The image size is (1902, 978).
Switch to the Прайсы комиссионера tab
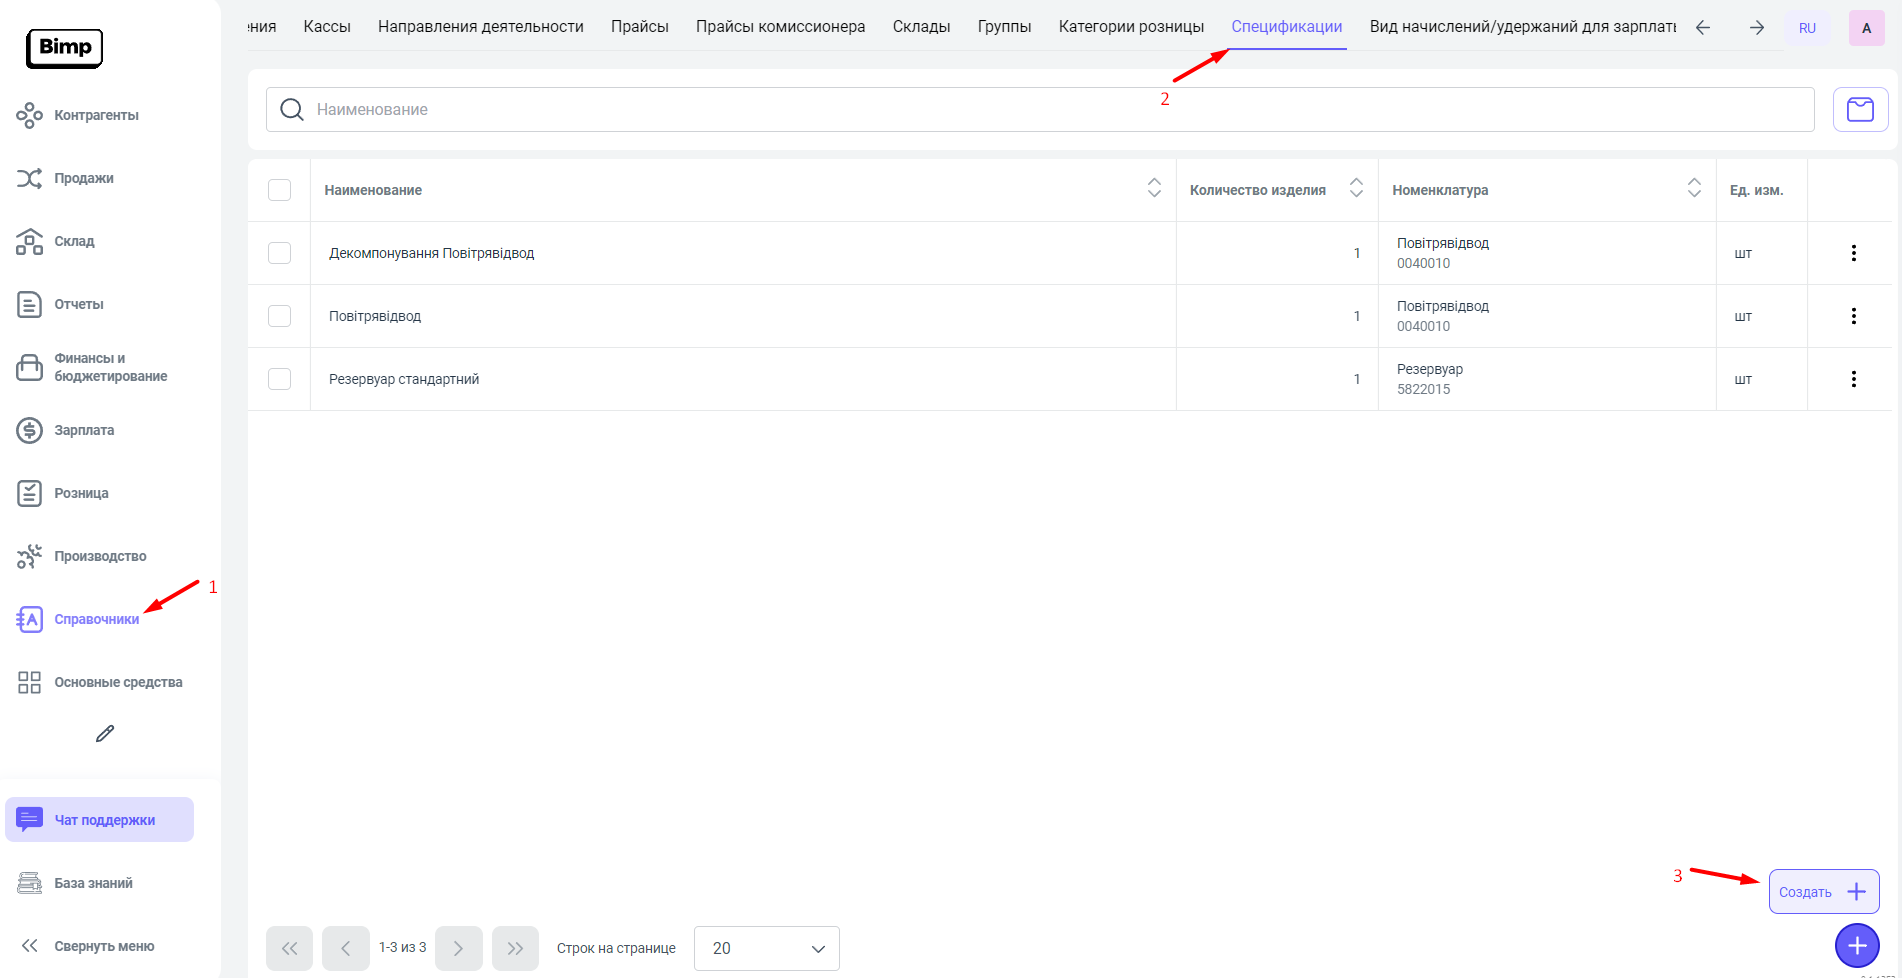780,27
